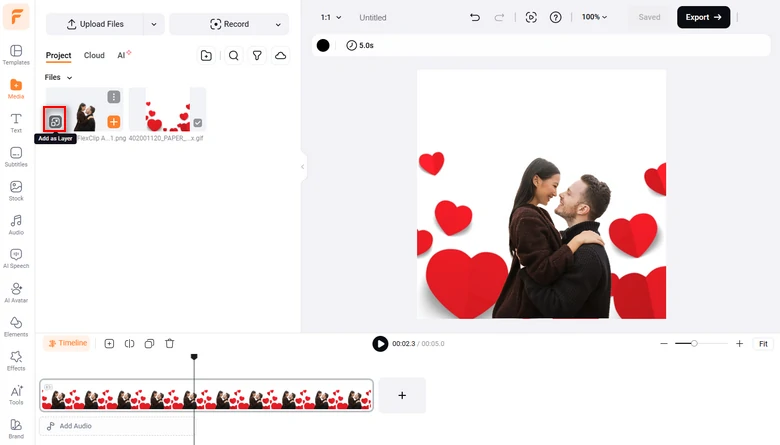780x445 pixels.
Task: Click the duplicate clip icon
Action: 149,344
